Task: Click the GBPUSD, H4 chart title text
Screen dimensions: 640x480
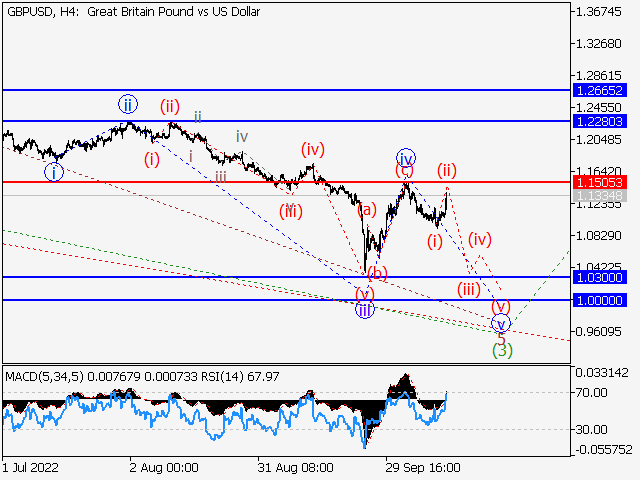Action: pos(133,11)
